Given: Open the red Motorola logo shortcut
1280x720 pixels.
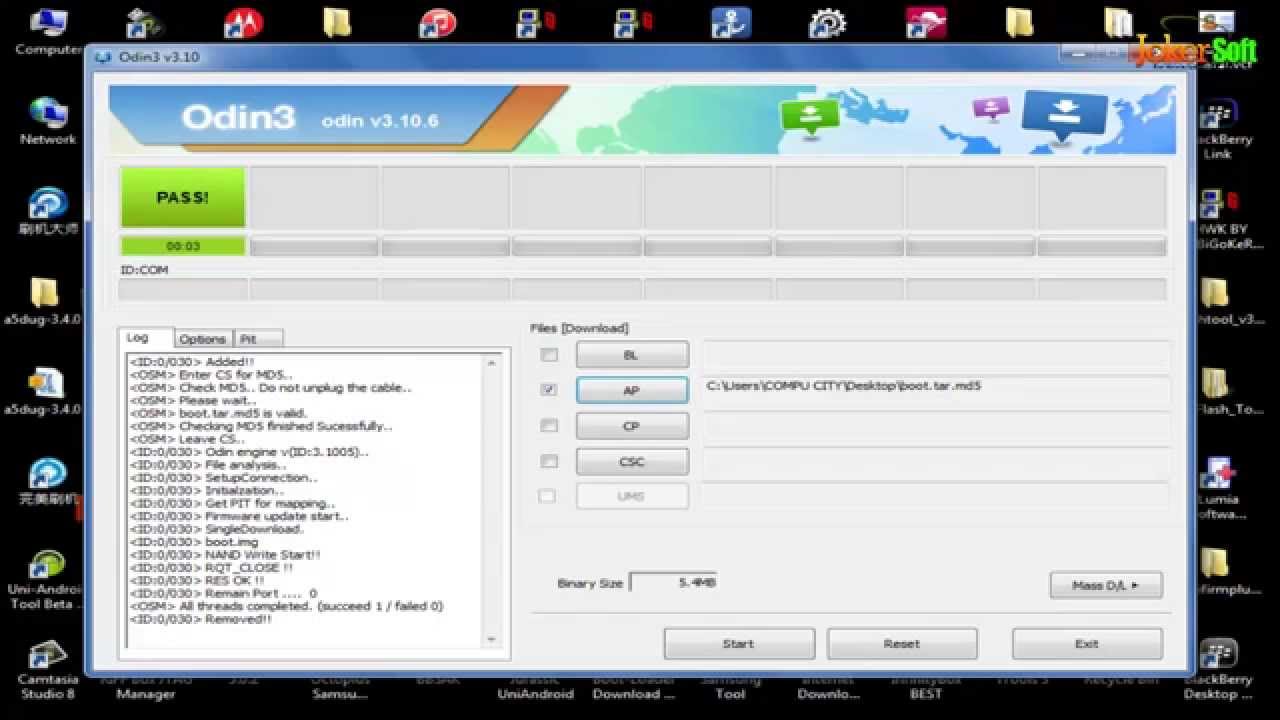Looking at the screenshot, I should pyautogui.click(x=244, y=22).
